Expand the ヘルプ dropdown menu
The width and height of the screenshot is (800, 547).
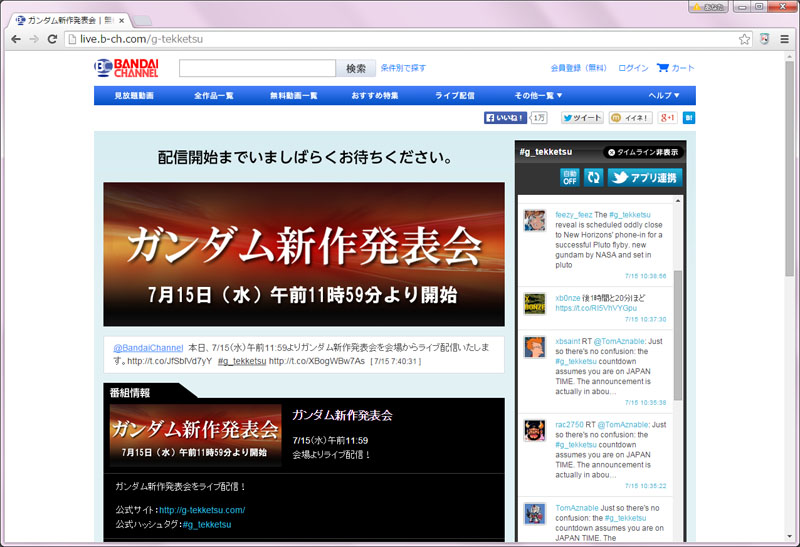click(663, 95)
